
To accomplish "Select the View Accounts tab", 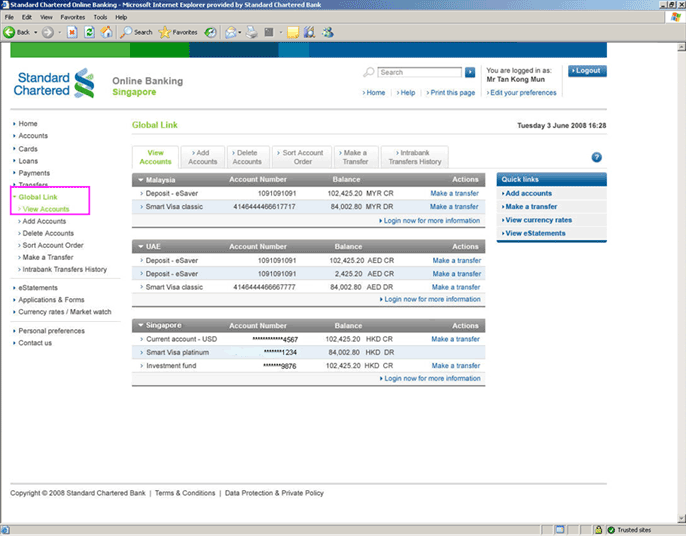I will (155, 157).
